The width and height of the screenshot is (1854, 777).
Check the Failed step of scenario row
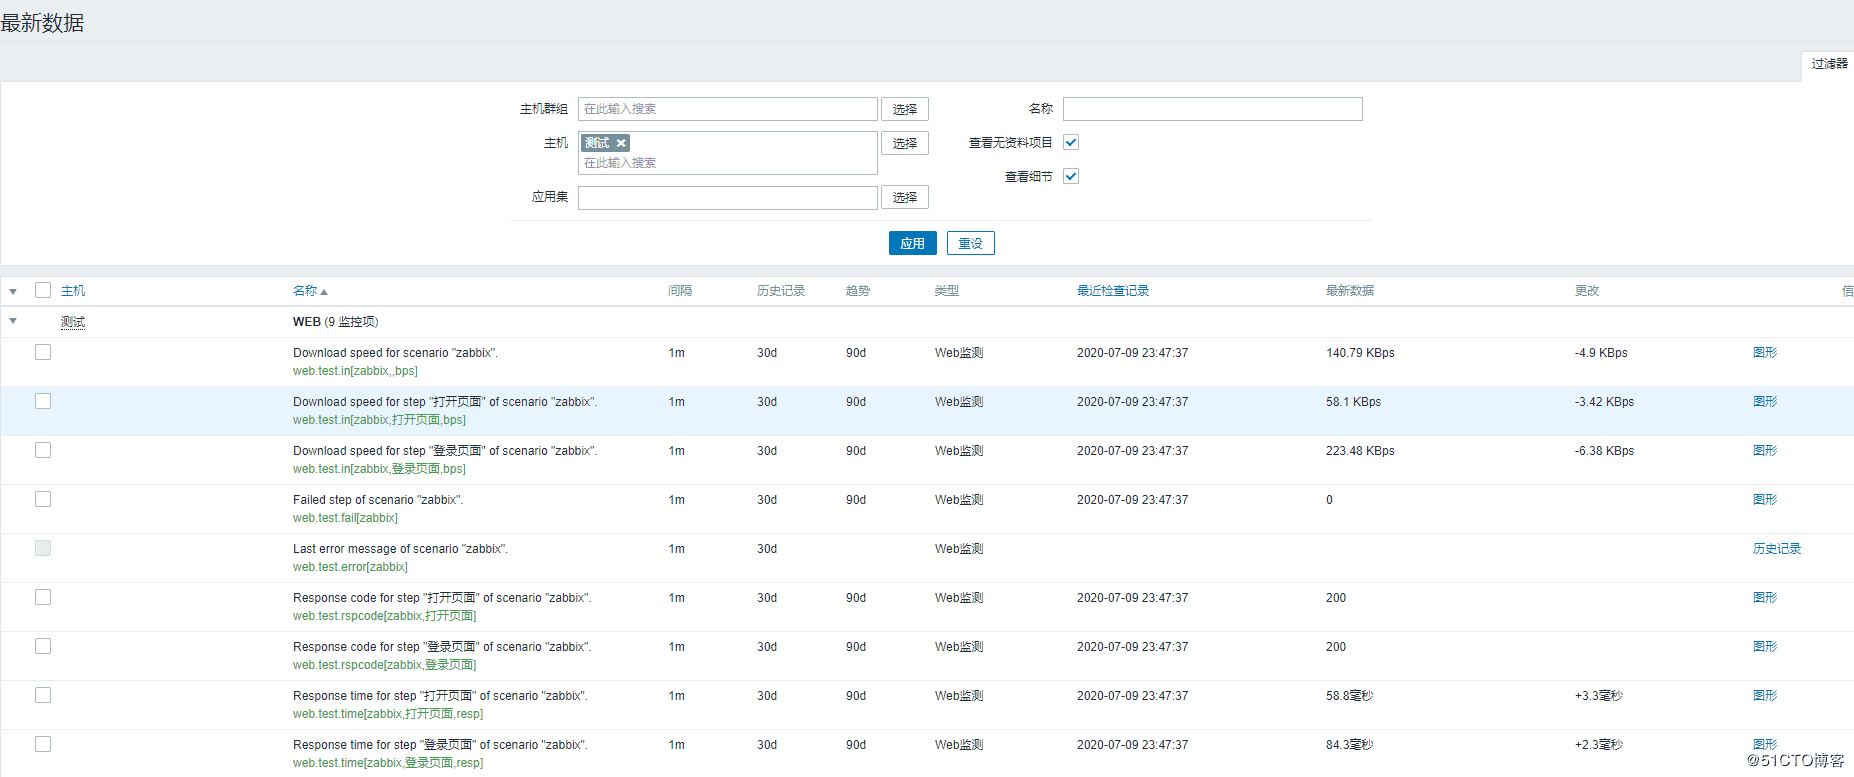(43, 499)
